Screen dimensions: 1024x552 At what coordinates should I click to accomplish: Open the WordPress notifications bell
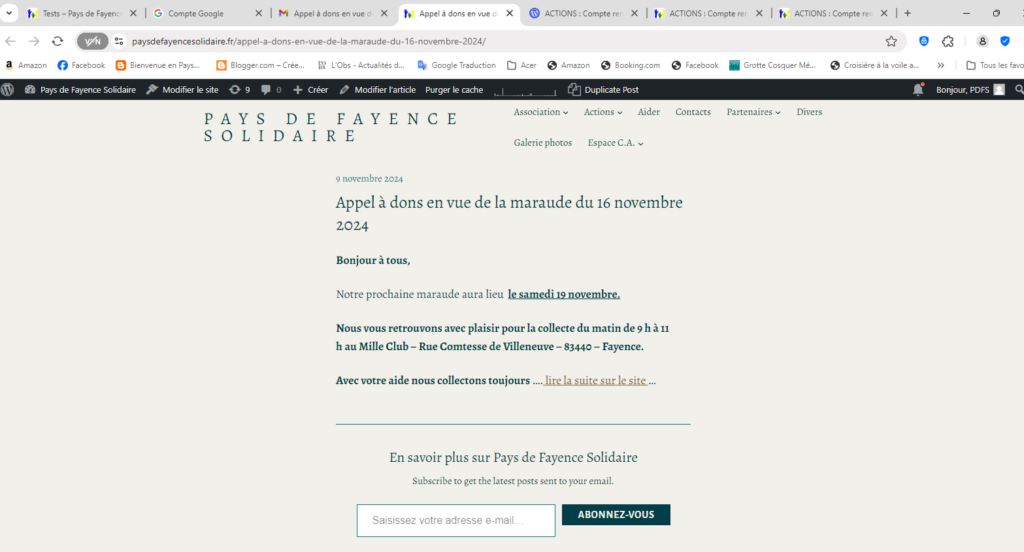(918, 89)
